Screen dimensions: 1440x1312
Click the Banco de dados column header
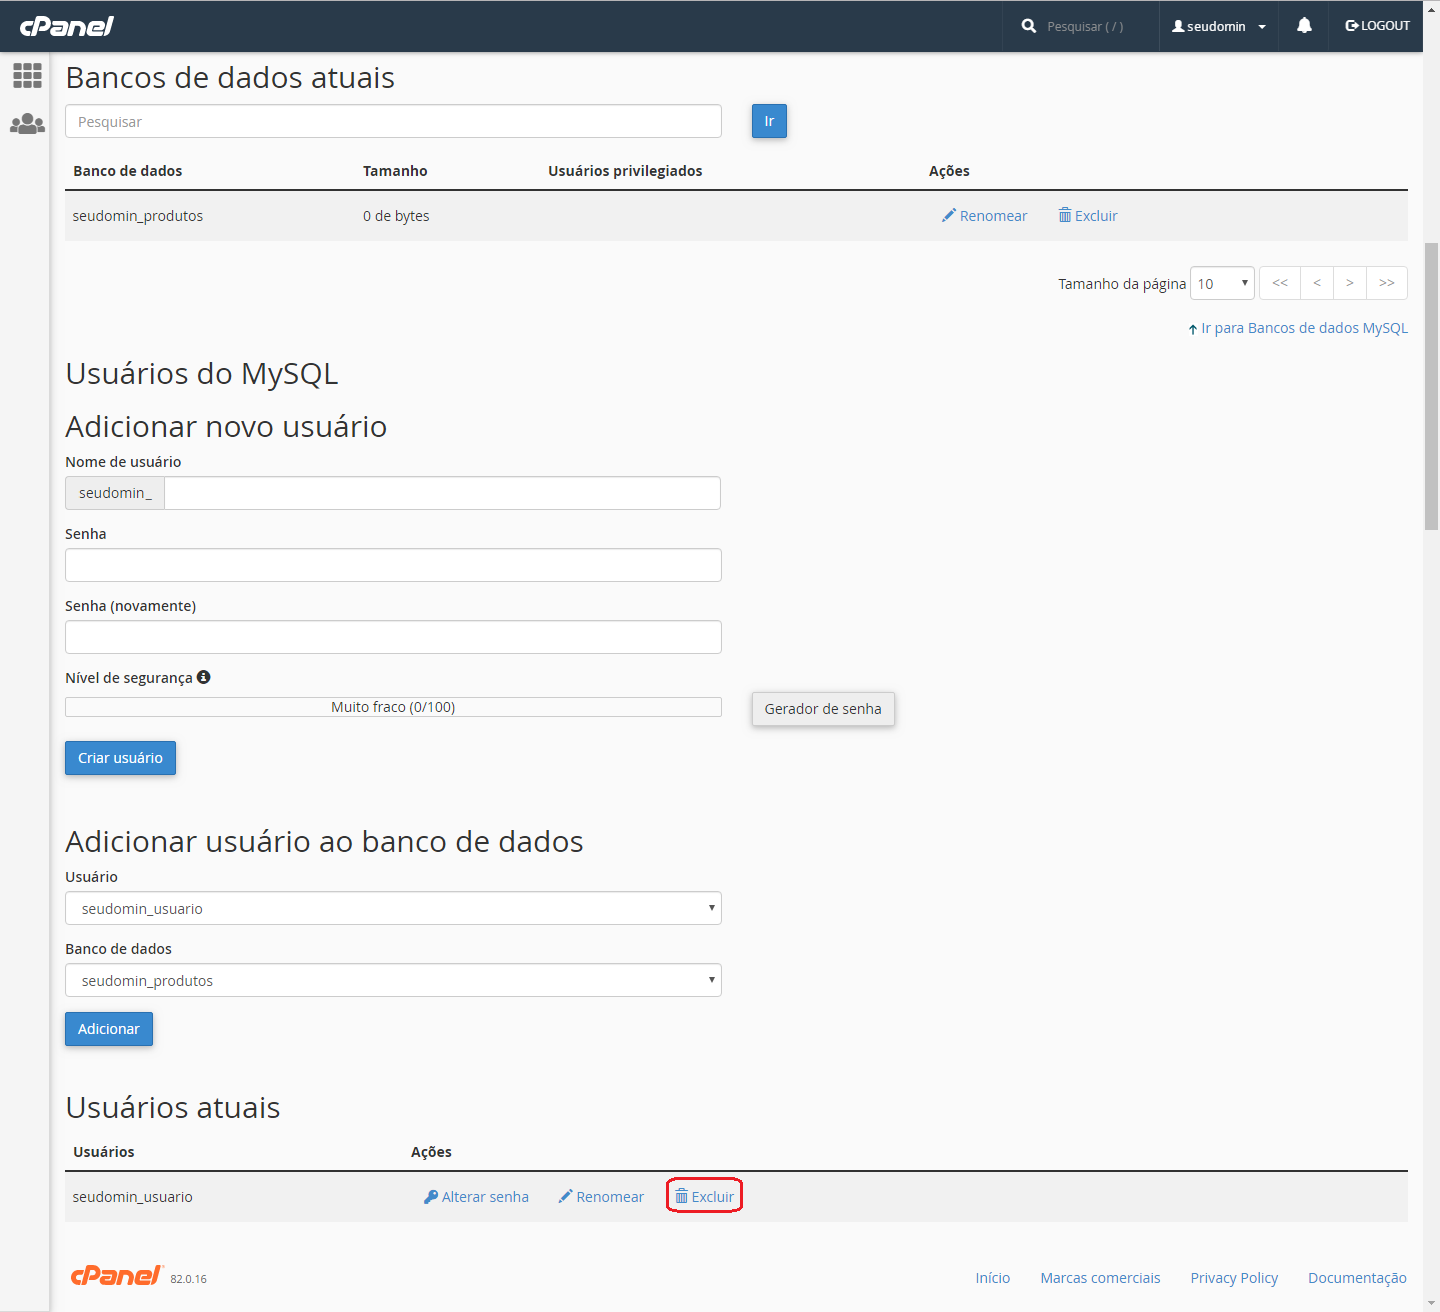pyautogui.click(x=127, y=171)
